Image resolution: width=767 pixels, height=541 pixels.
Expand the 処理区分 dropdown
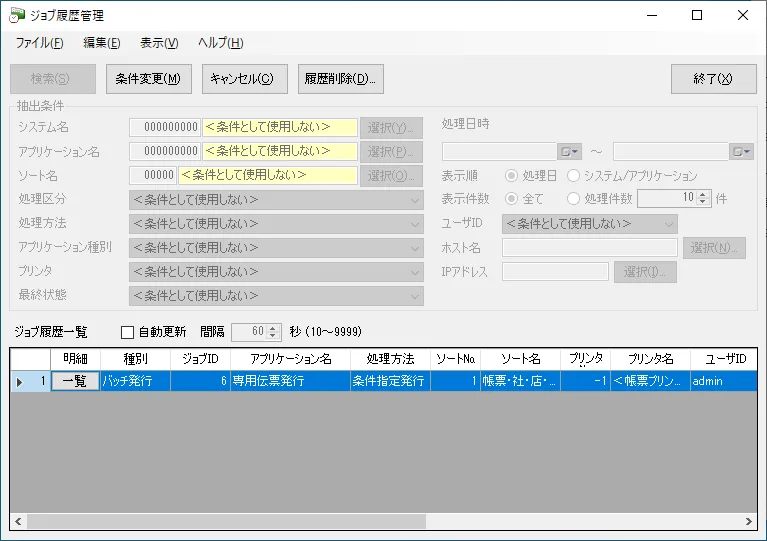point(415,200)
